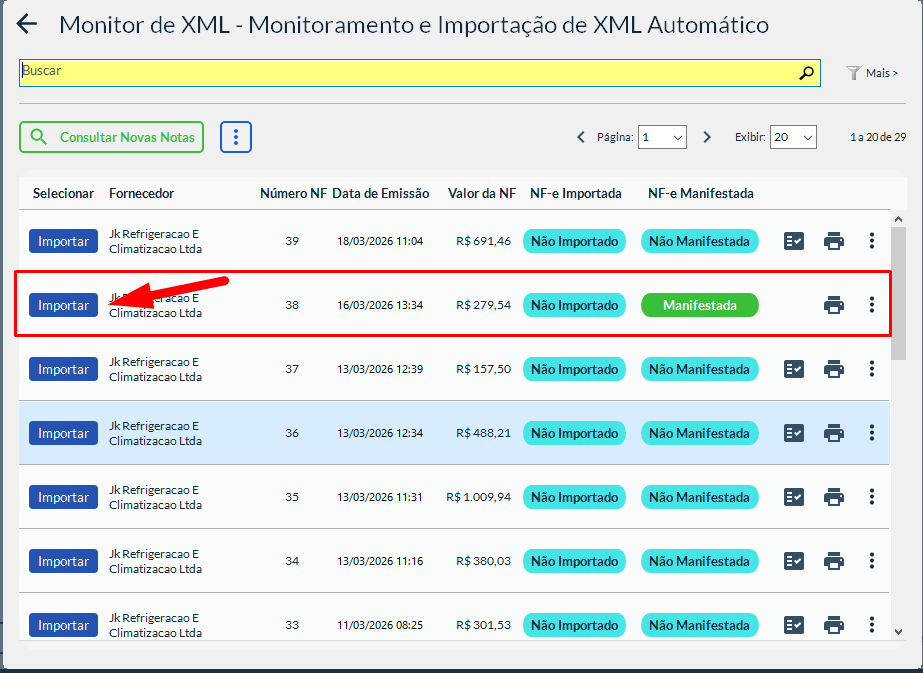This screenshot has height=673, width=923.
Task: Click Consultar Novas Notas button
Action: tap(111, 137)
